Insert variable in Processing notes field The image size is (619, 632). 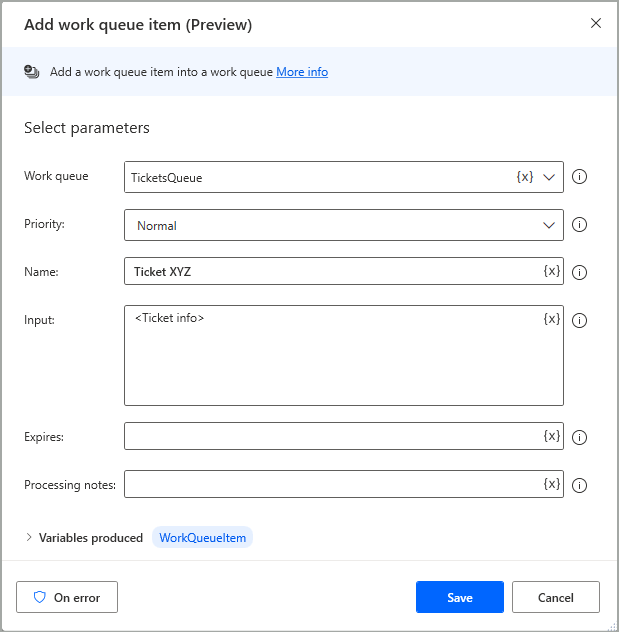552,484
